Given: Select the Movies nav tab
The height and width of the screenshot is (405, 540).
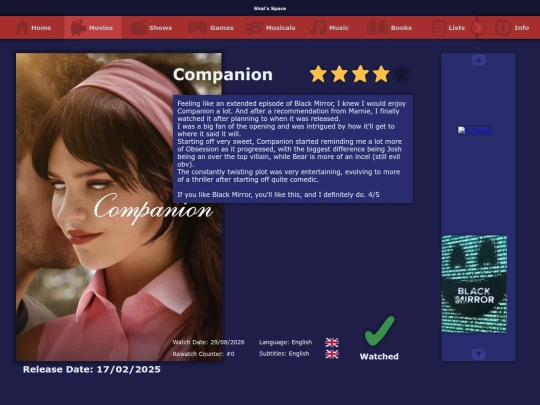Looking at the screenshot, I should coord(92,28).
